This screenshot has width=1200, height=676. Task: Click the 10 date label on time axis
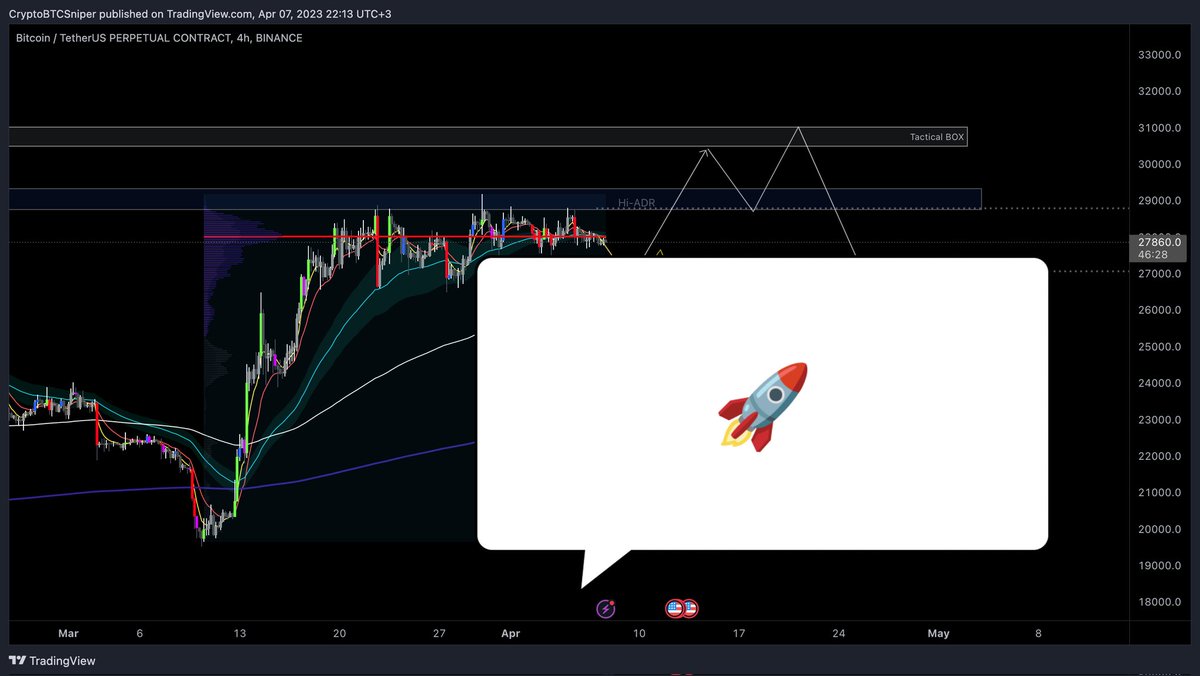pos(639,633)
